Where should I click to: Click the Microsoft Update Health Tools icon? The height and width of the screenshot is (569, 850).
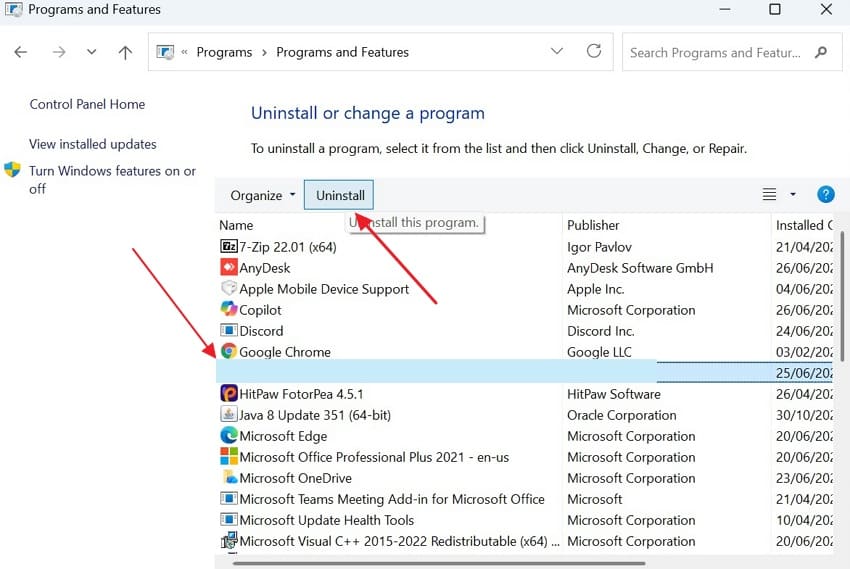pos(229,519)
